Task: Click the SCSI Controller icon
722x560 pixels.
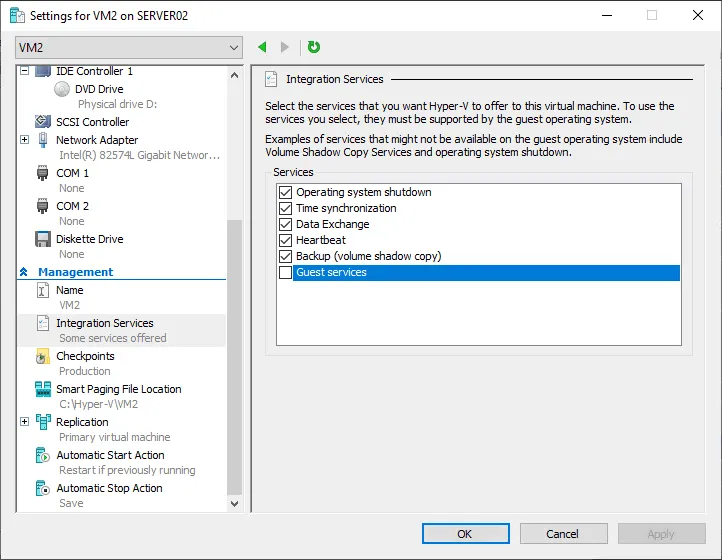Action: click(43, 122)
